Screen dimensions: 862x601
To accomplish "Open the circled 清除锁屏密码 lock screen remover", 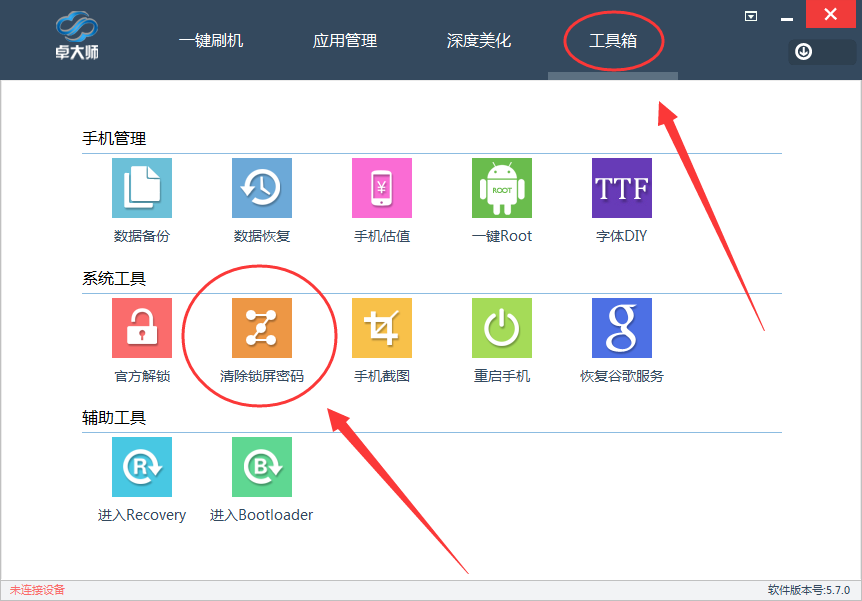I will tap(261, 327).
